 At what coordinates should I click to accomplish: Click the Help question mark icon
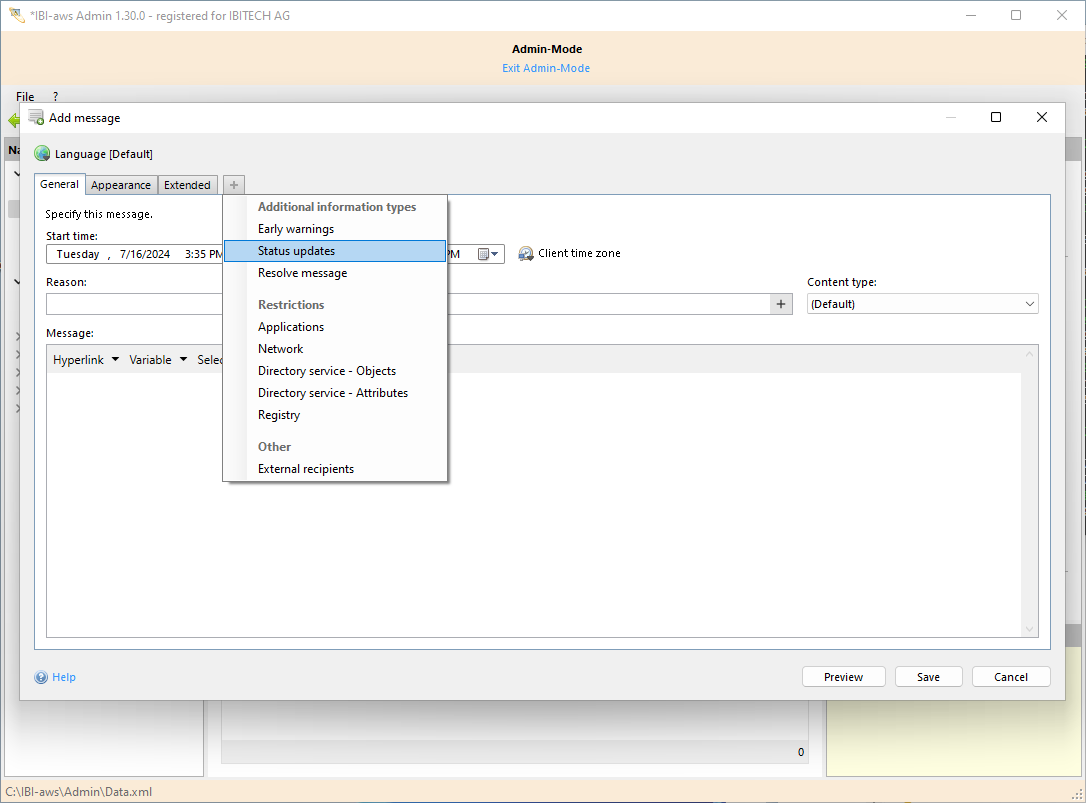(41, 677)
